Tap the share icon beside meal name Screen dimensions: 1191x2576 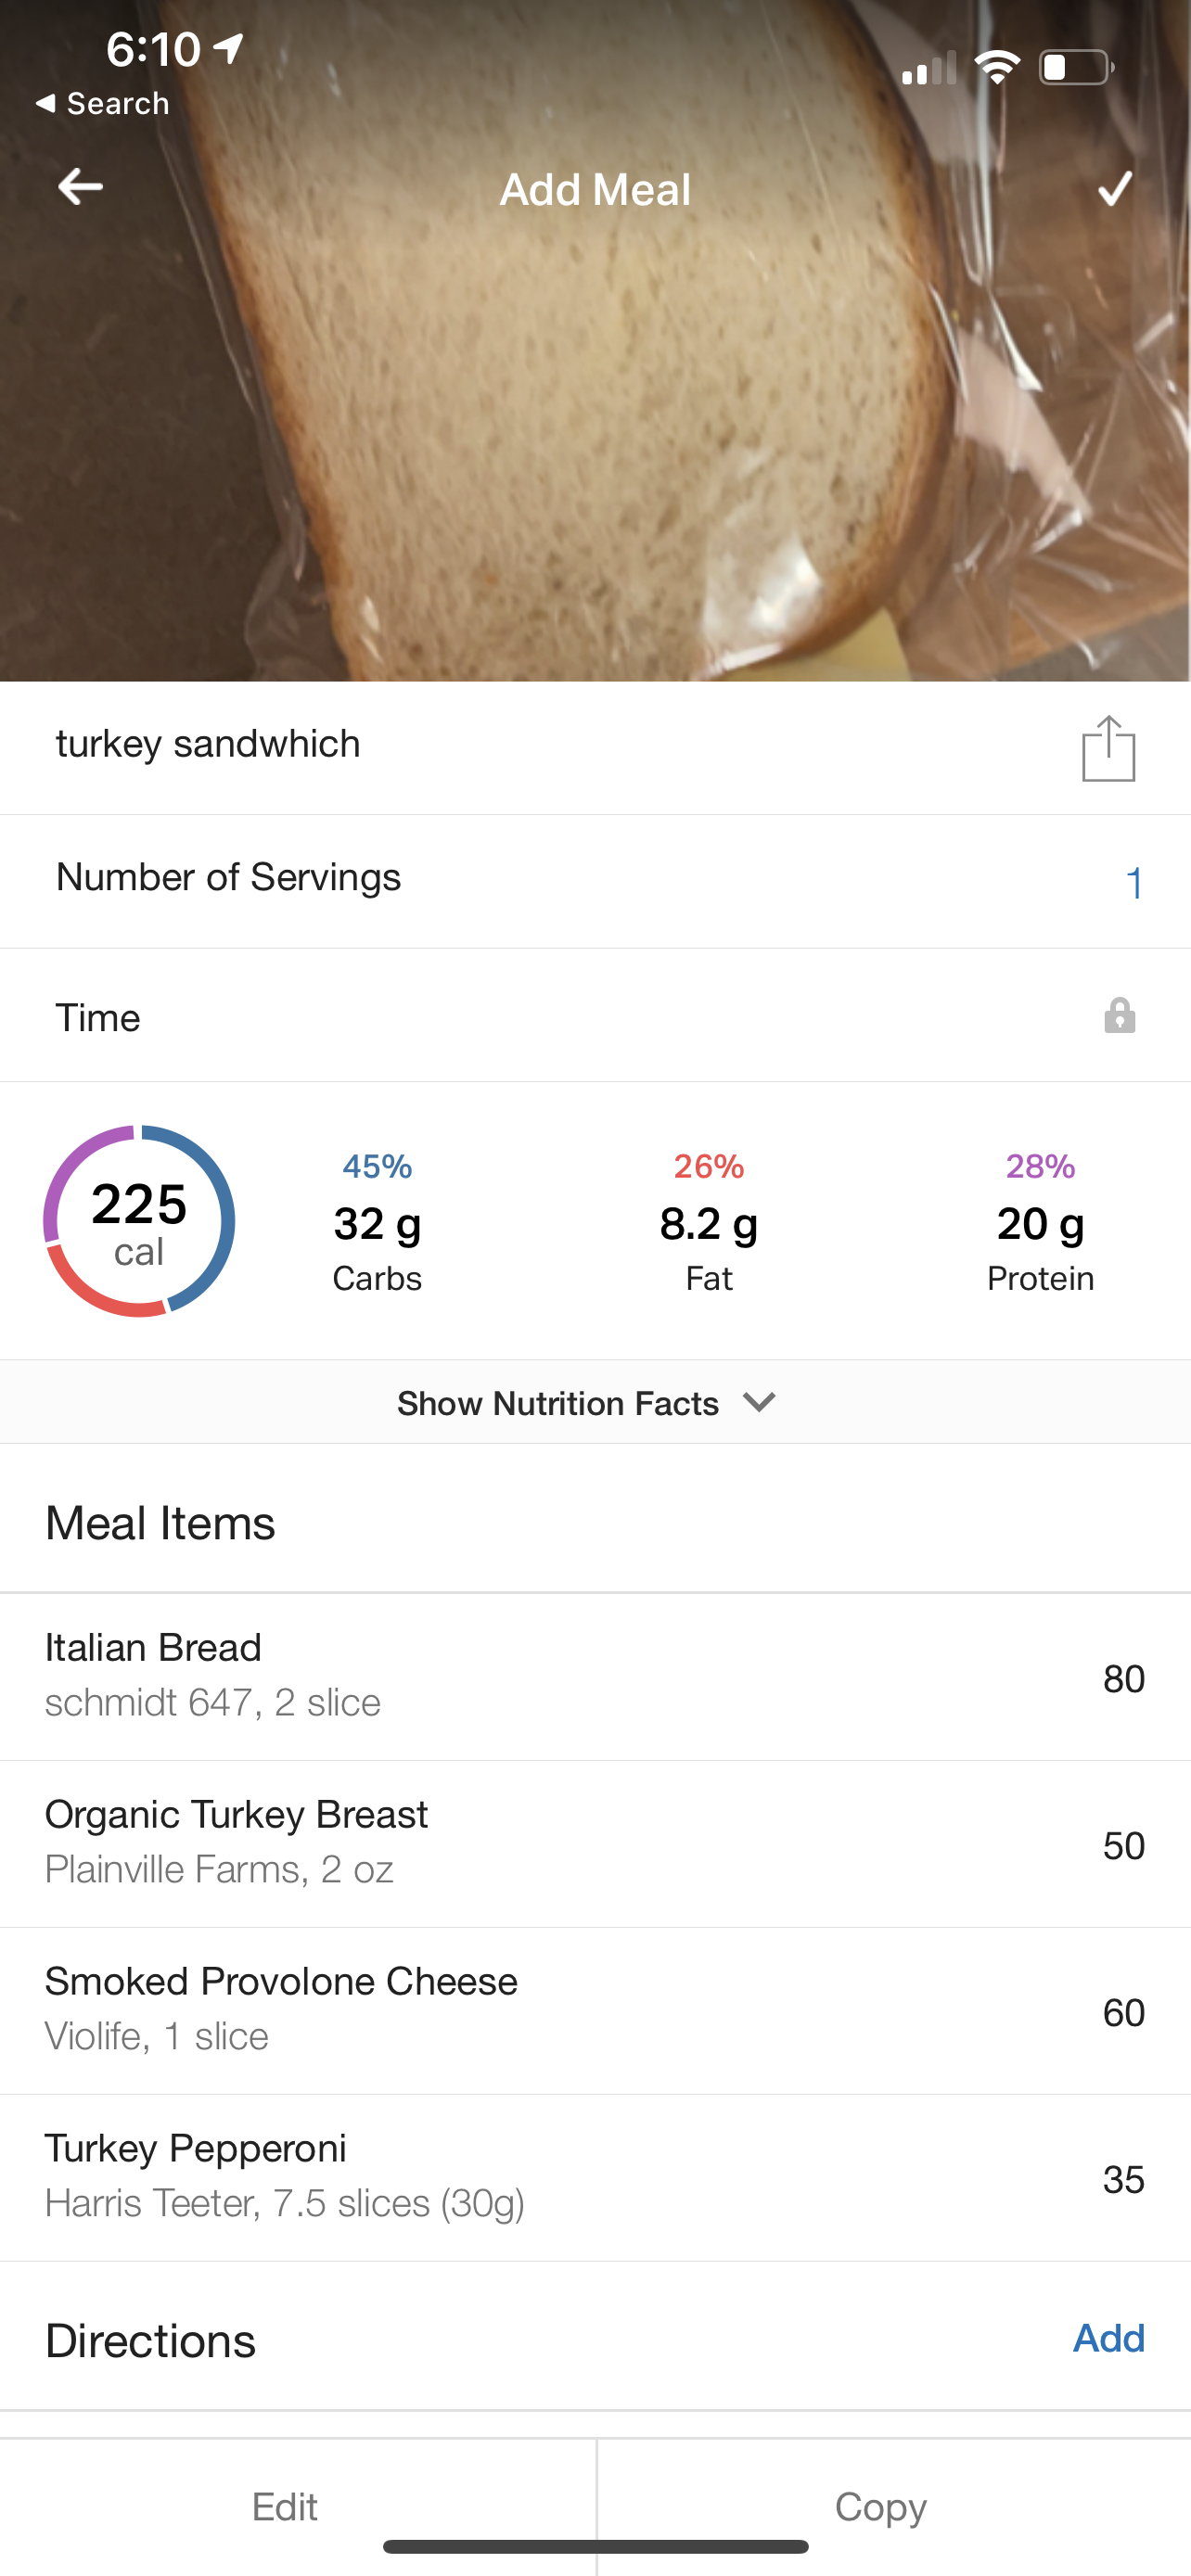(x=1108, y=748)
